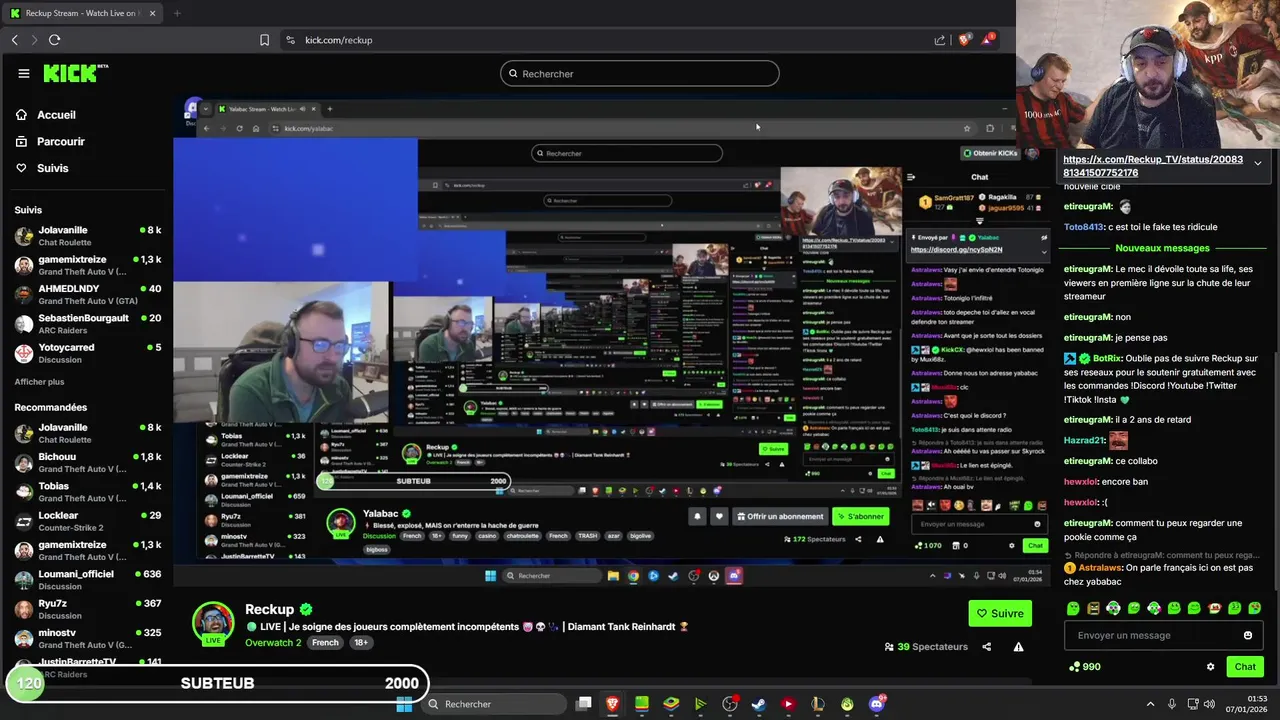Open a new browser tab
This screenshot has height=720, width=1280.
177,13
